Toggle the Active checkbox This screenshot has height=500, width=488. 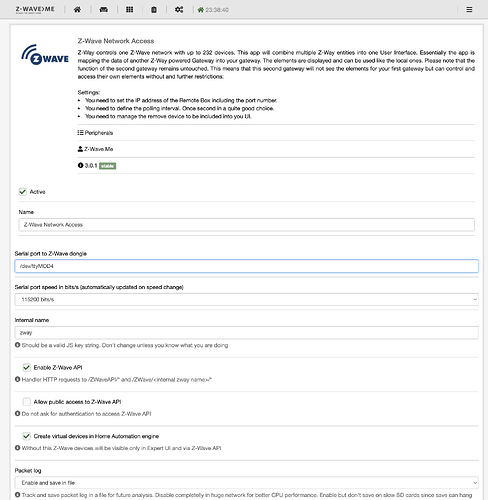pos(23,192)
